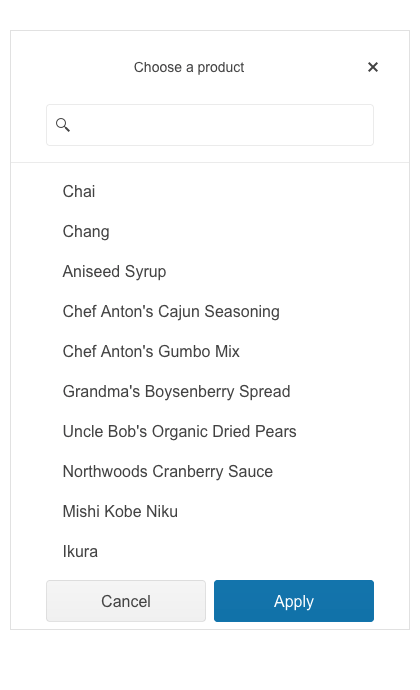Viewport: 420px width, 690px height.
Task: Close the Choose a product dialog
Action: tap(372, 67)
